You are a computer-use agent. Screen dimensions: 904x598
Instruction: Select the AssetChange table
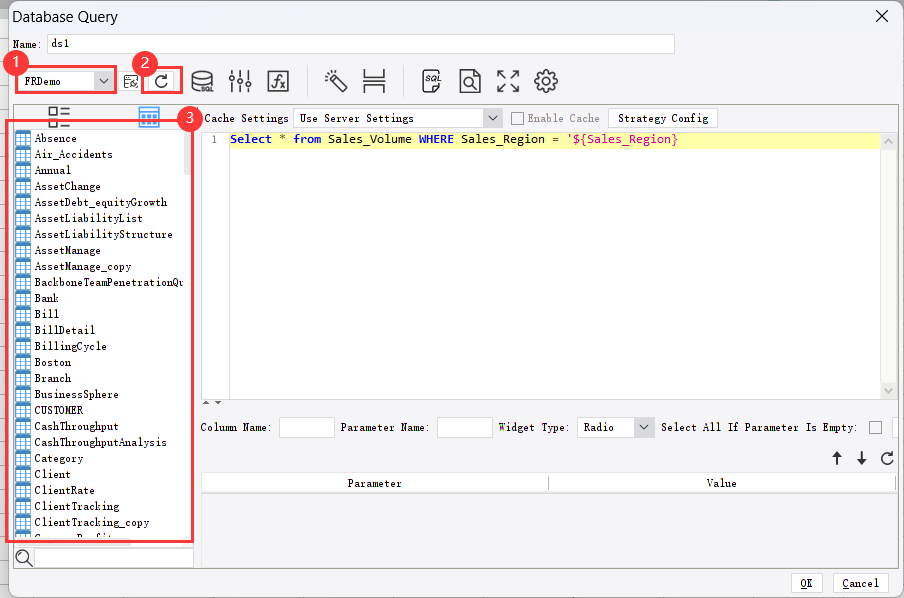point(67,187)
